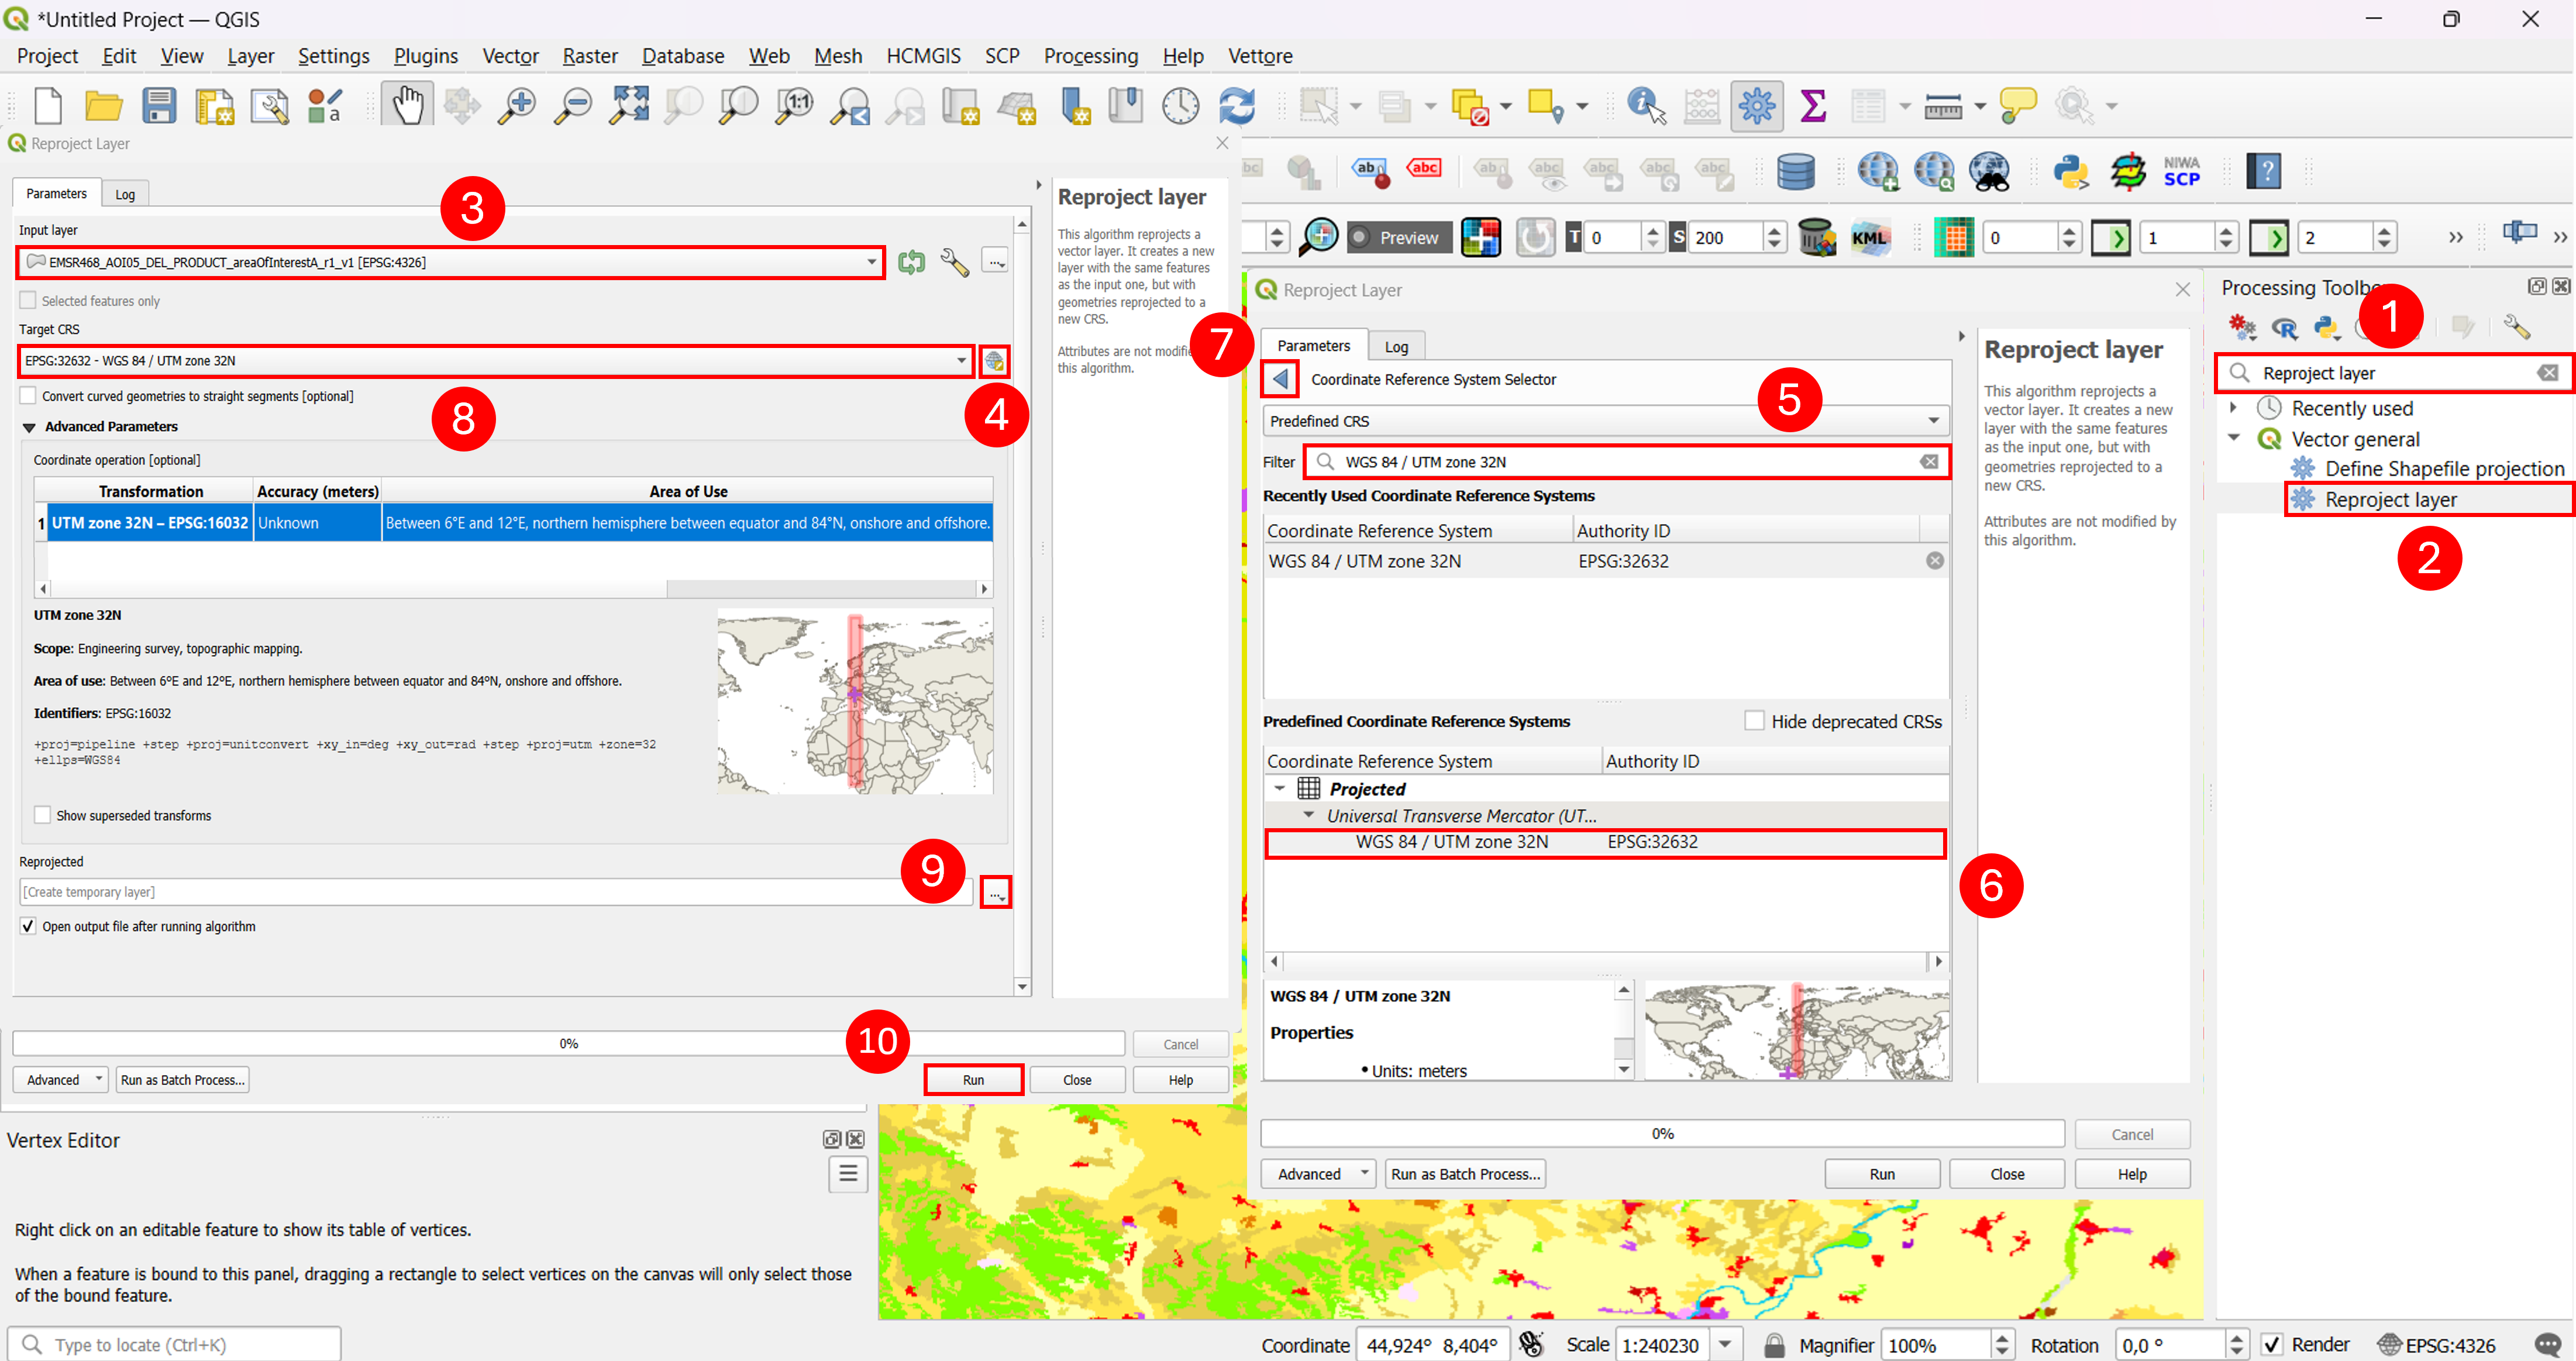Click the KML icon in the SCP toolbar
Image resolution: width=2576 pixels, height=1361 pixels.
(x=1869, y=238)
